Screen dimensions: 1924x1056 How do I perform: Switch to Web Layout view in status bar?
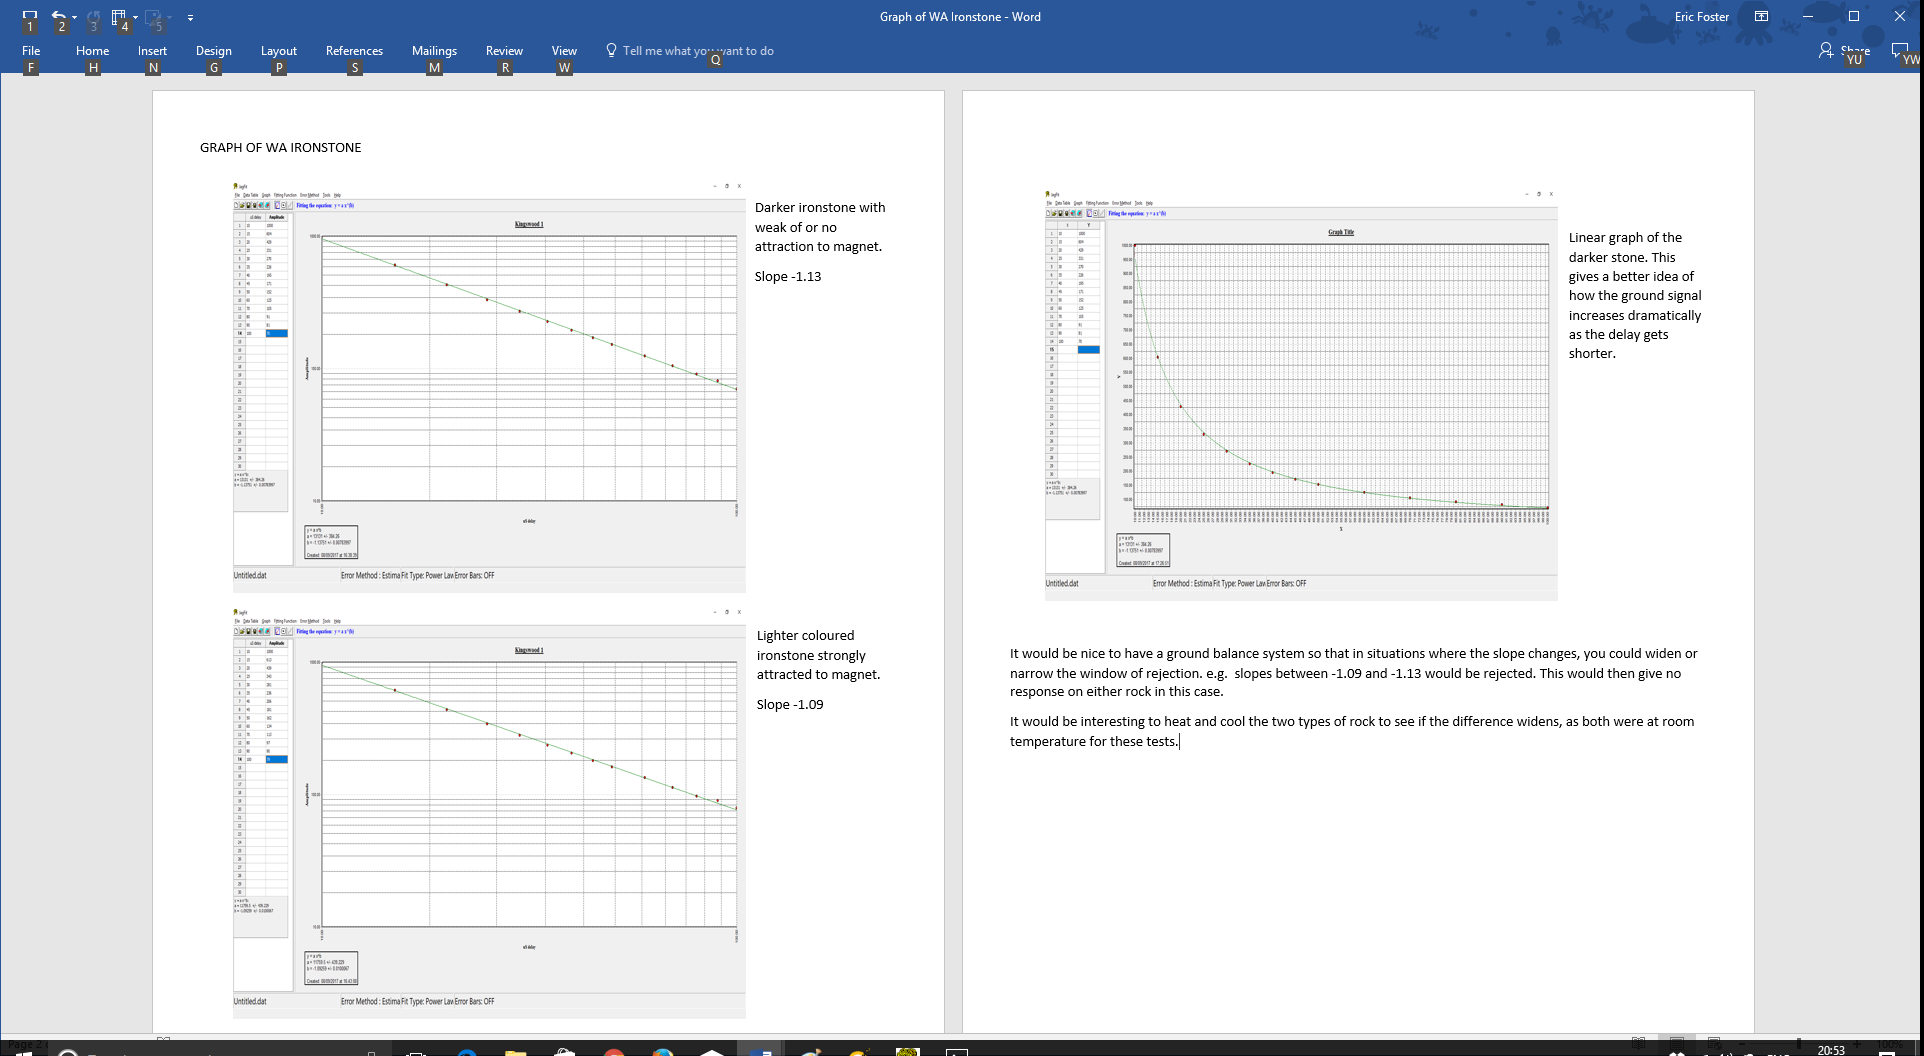1714,1041
